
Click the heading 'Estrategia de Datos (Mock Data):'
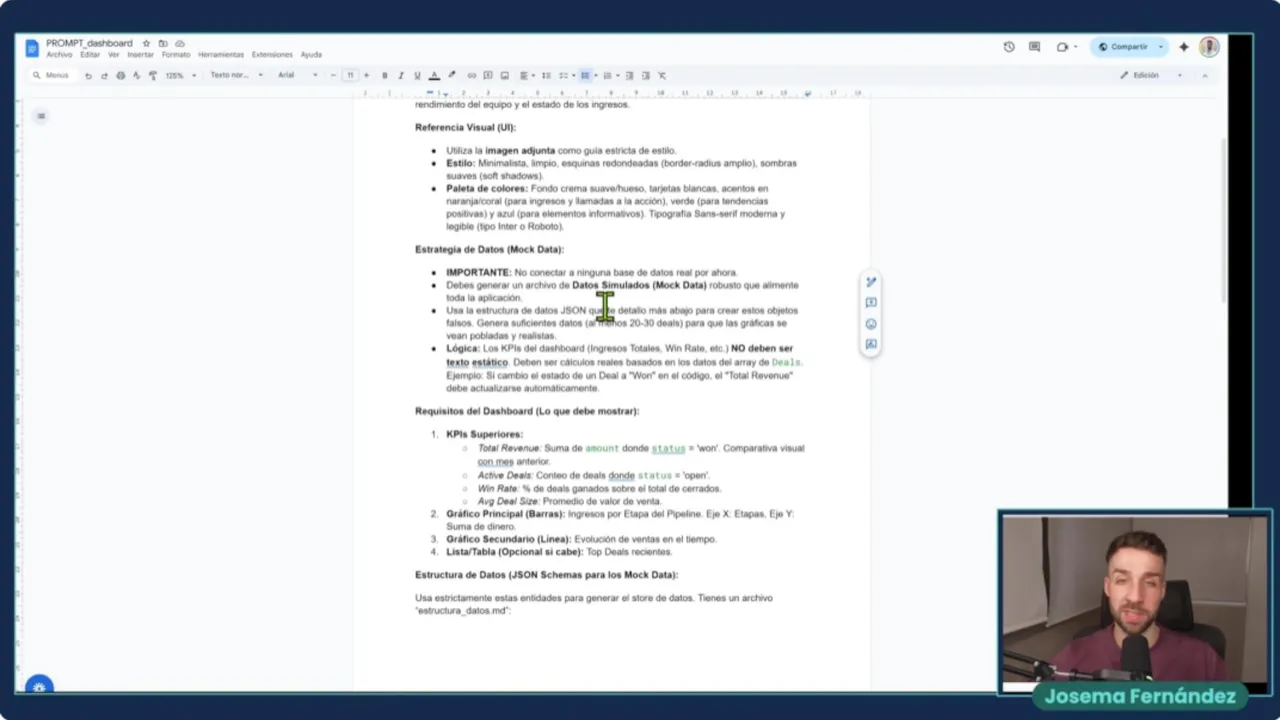[x=489, y=249]
